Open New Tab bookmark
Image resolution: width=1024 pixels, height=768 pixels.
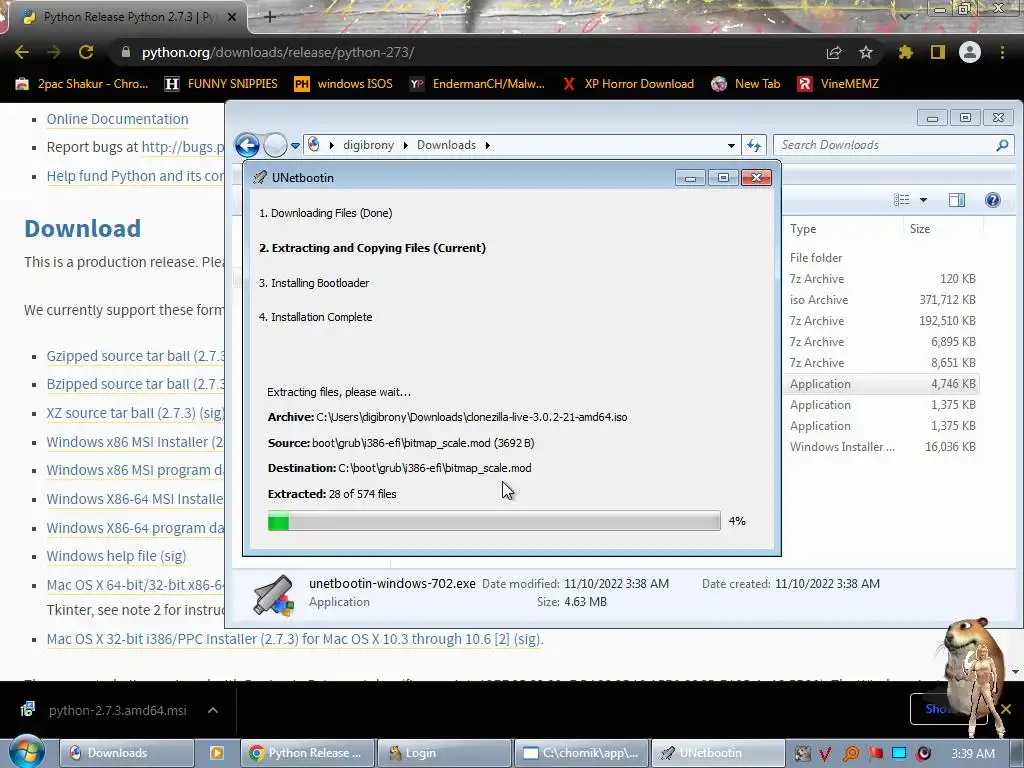pos(746,84)
